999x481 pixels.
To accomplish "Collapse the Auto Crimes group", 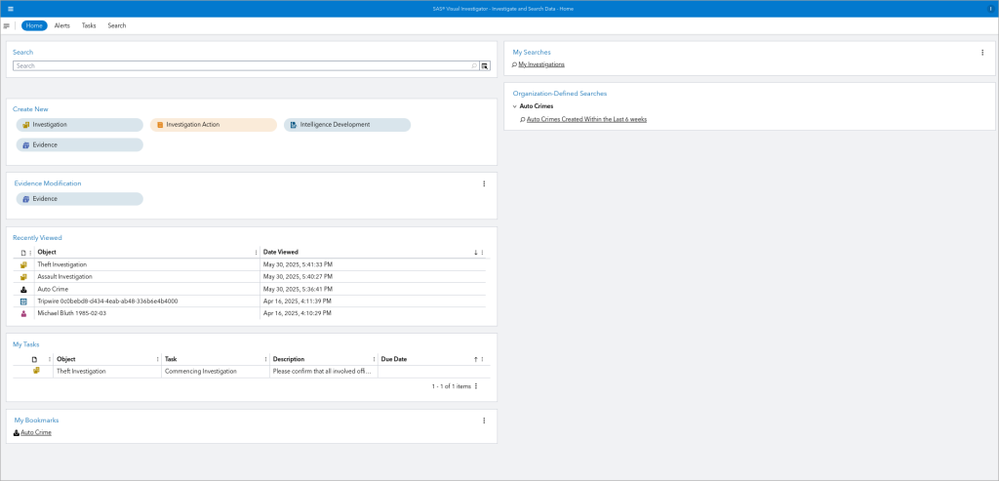I will 515,106.
